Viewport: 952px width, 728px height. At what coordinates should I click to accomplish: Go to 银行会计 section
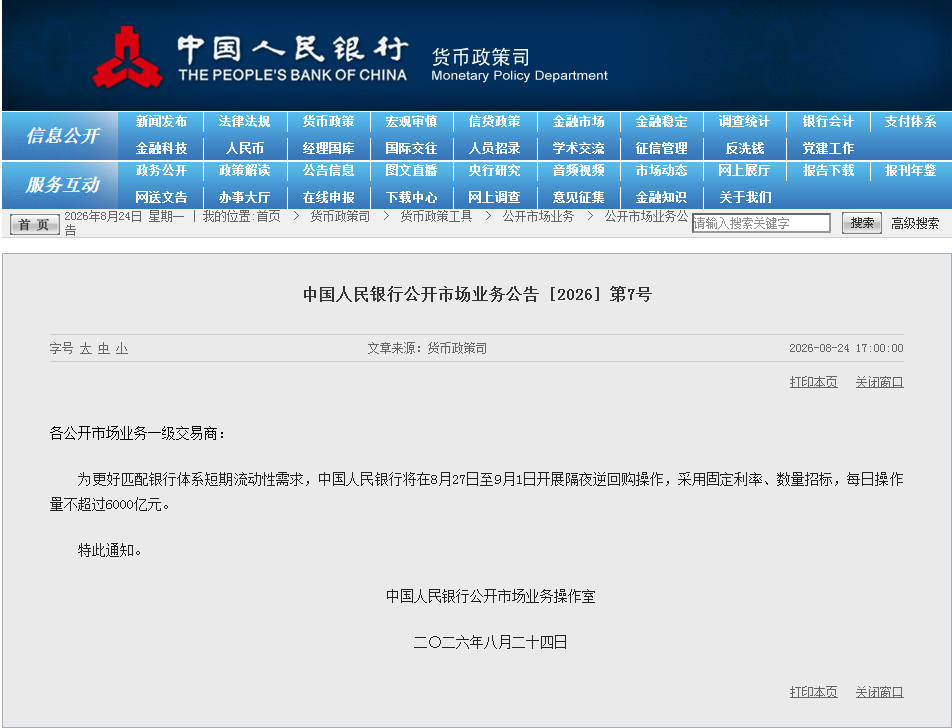[x=828, y=121]
